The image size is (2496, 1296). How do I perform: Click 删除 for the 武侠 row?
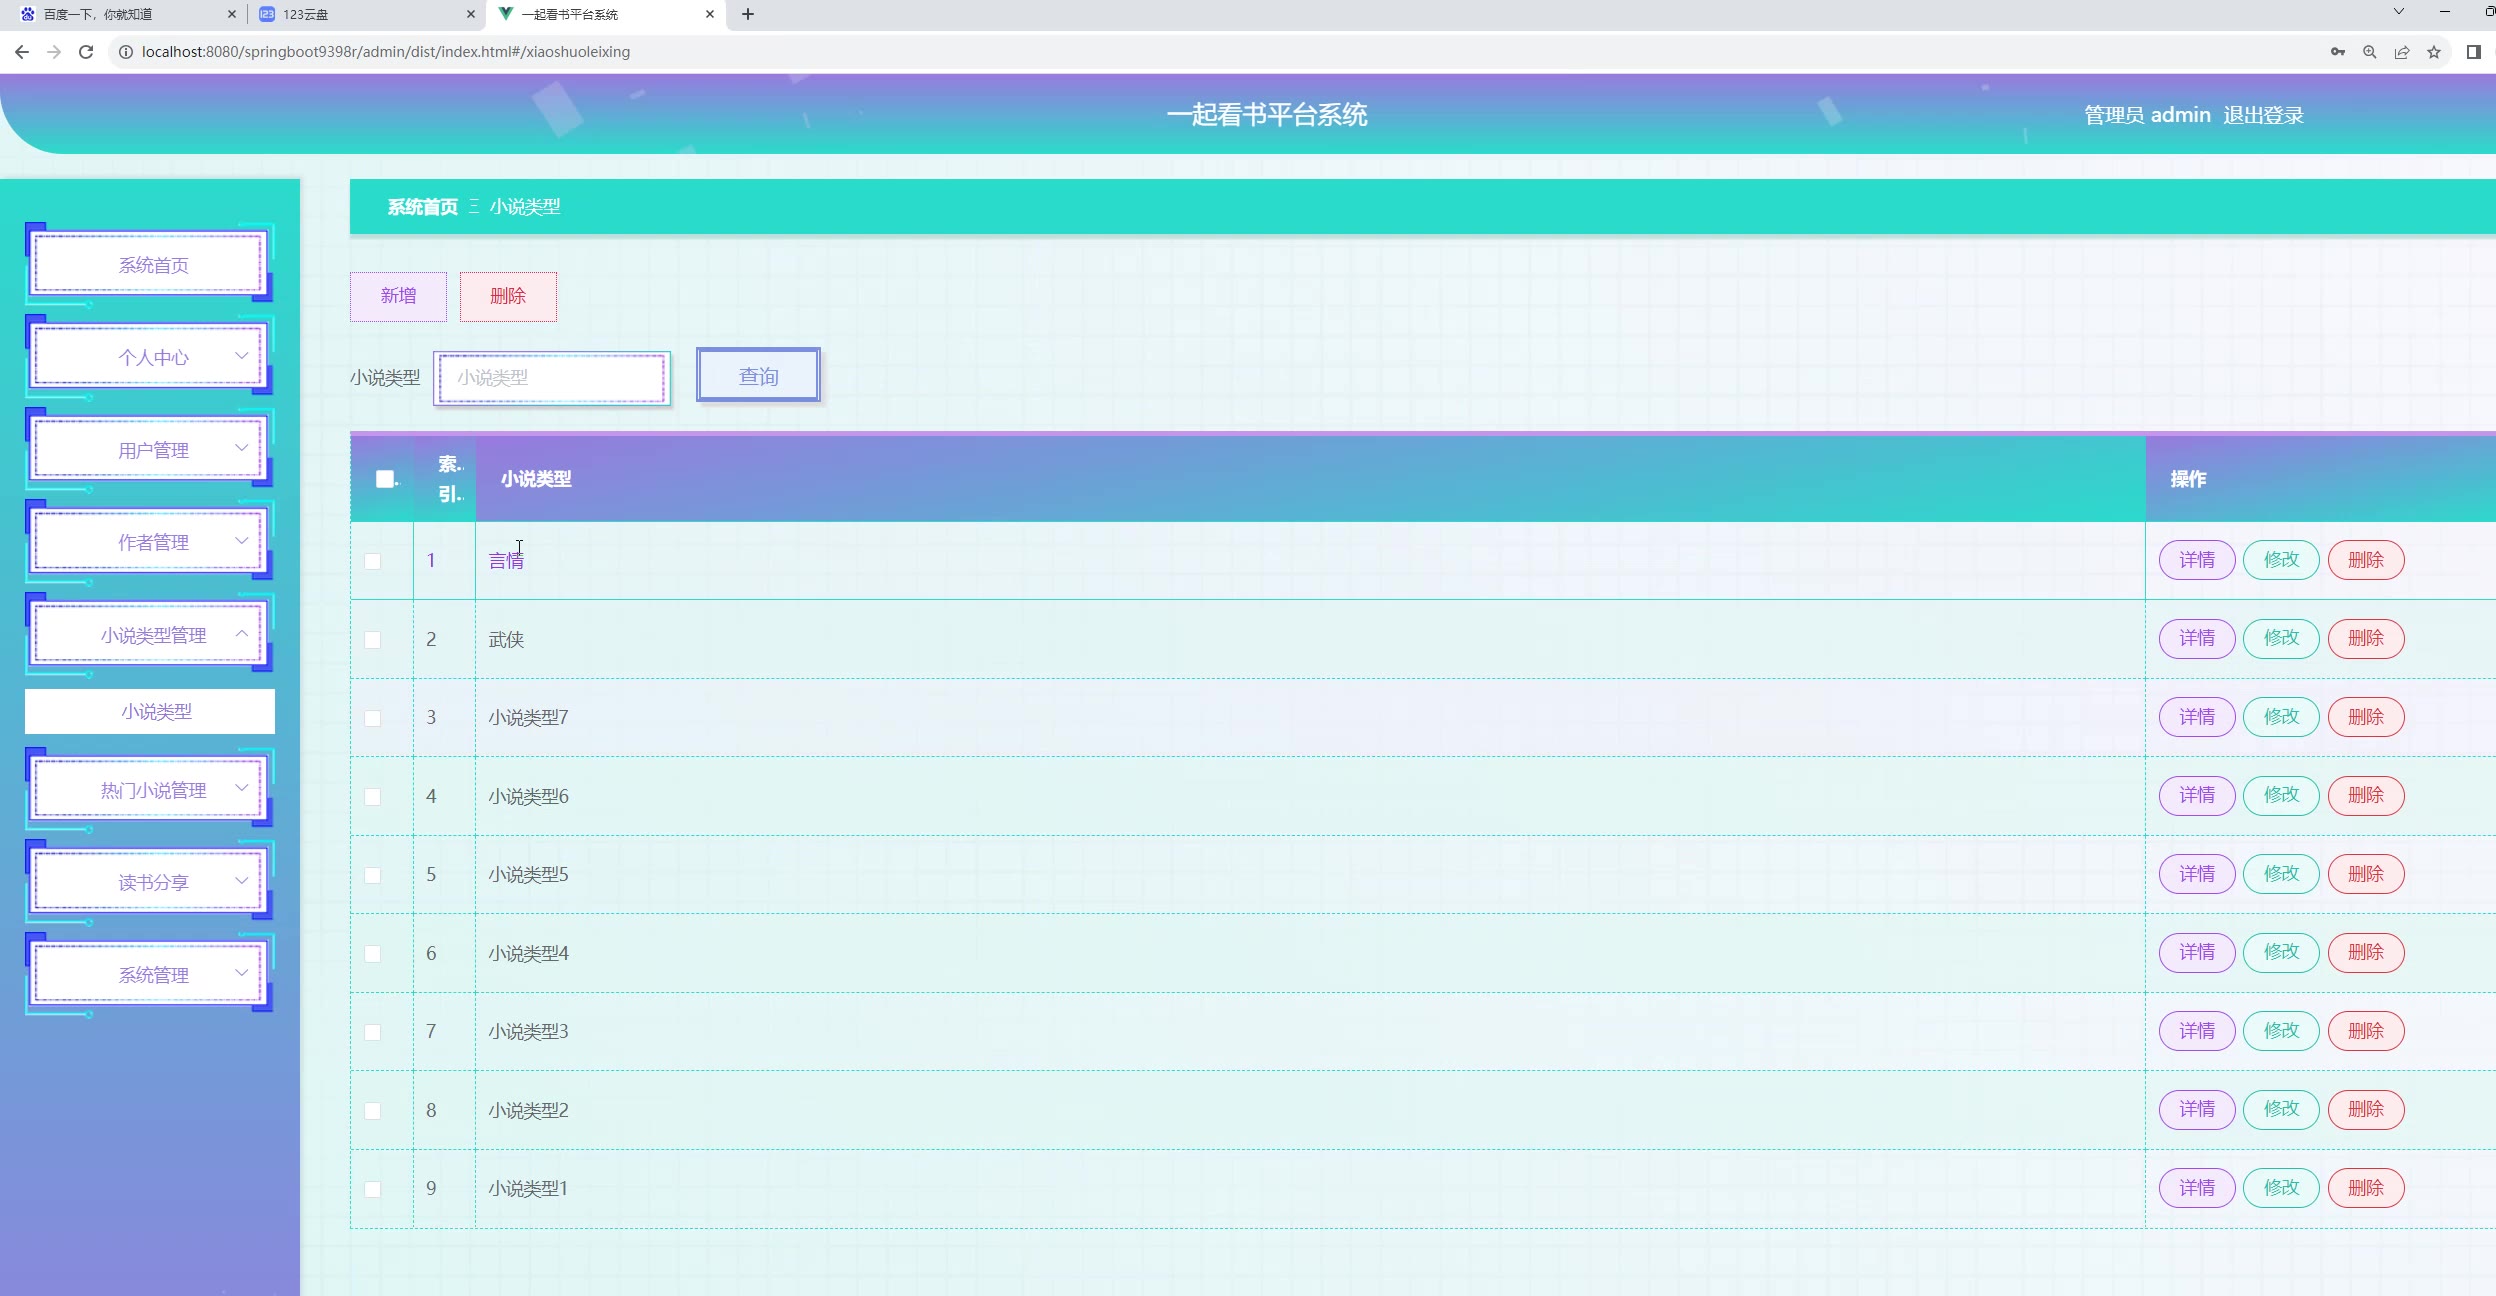(2366, 638)
